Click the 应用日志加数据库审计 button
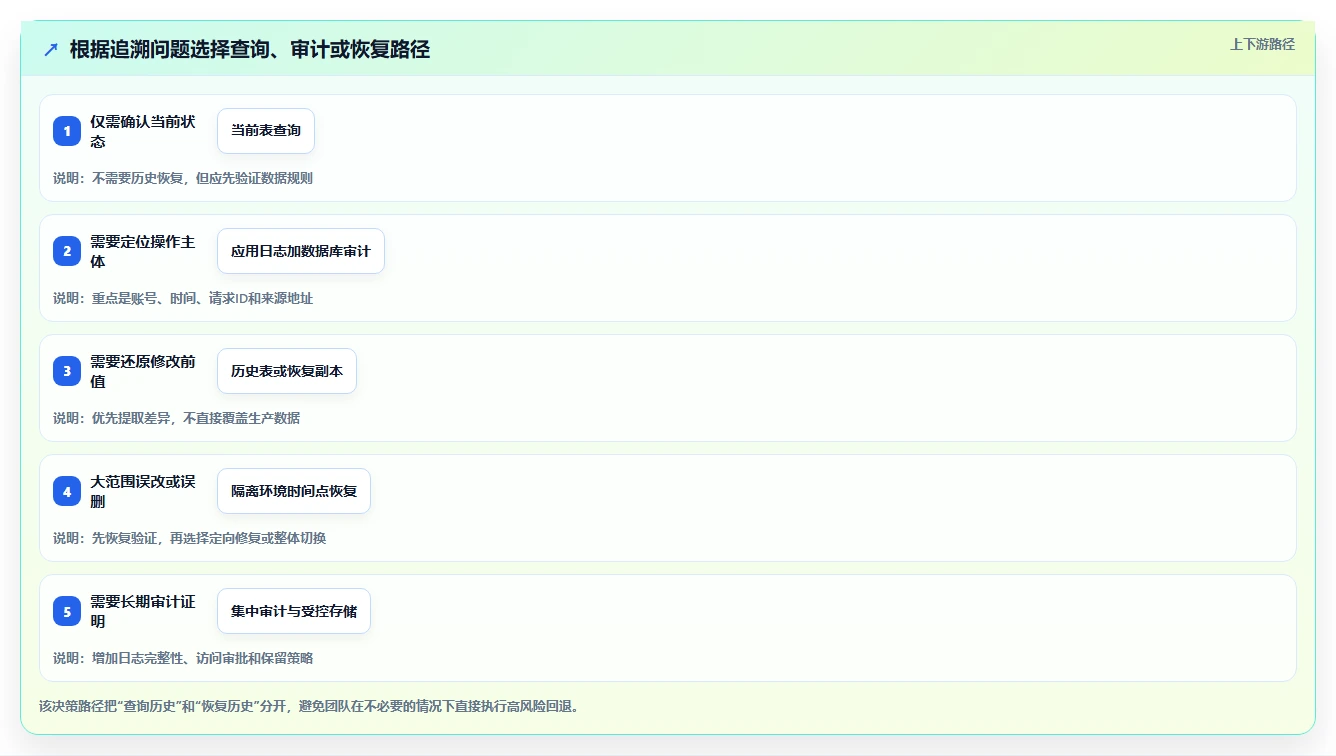1336x756 pixels. point(301,251)
